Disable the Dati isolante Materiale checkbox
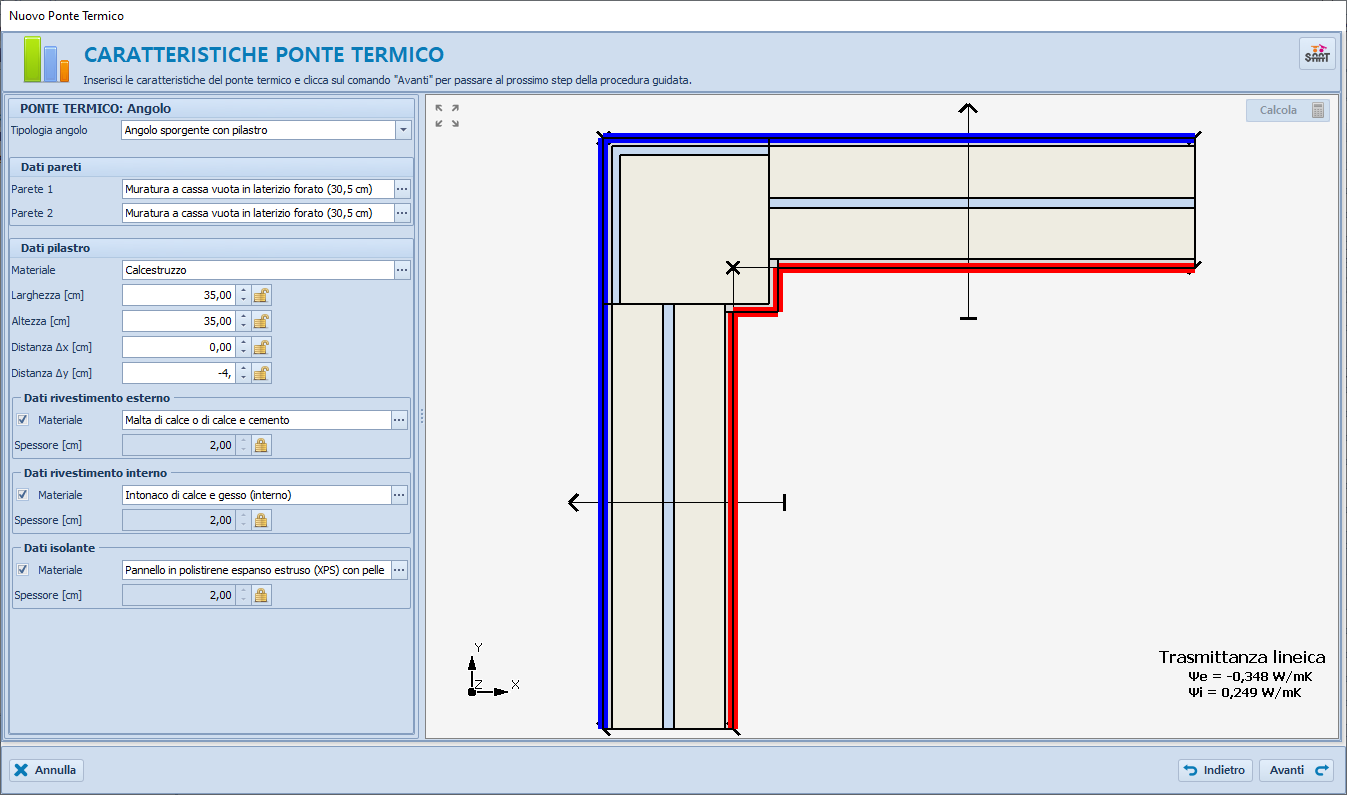Viewport: 1347px width, 795px height. pos(23,570)
